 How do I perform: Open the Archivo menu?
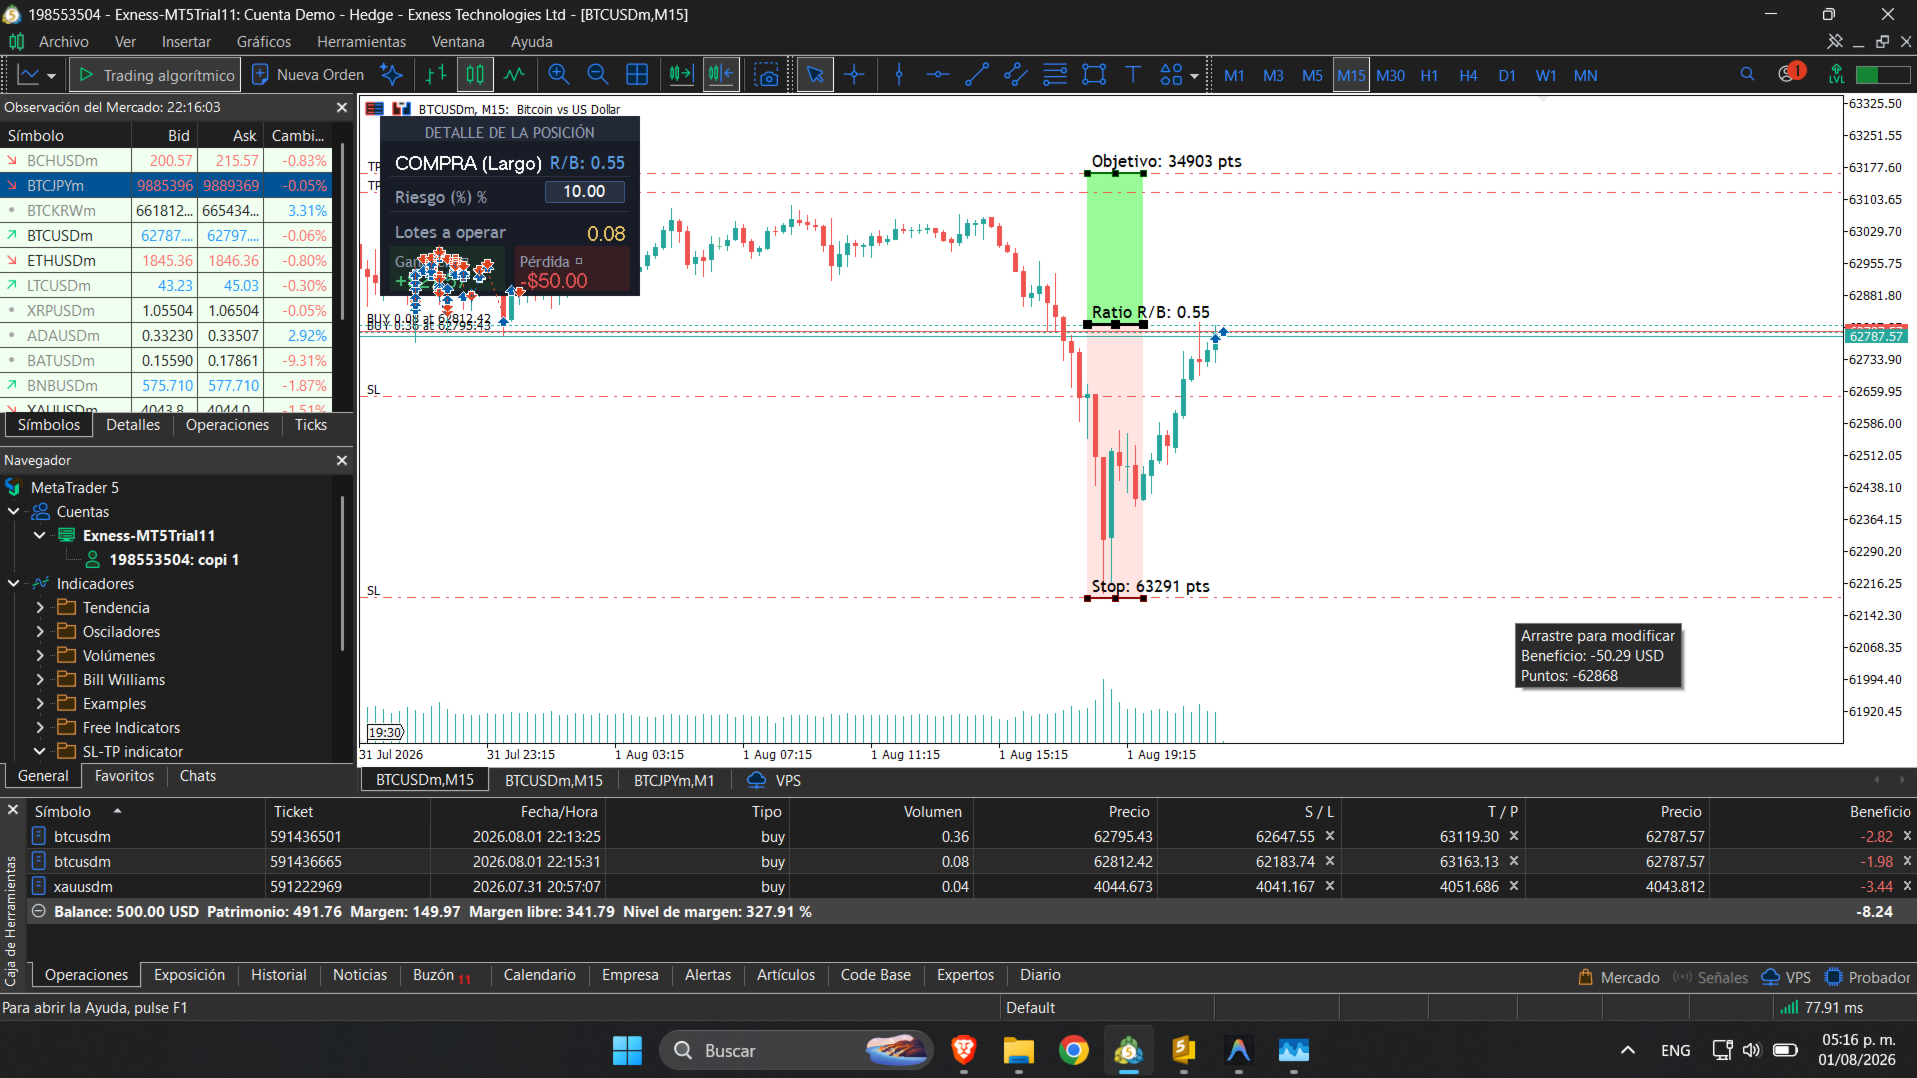click(x=63, y=42)
